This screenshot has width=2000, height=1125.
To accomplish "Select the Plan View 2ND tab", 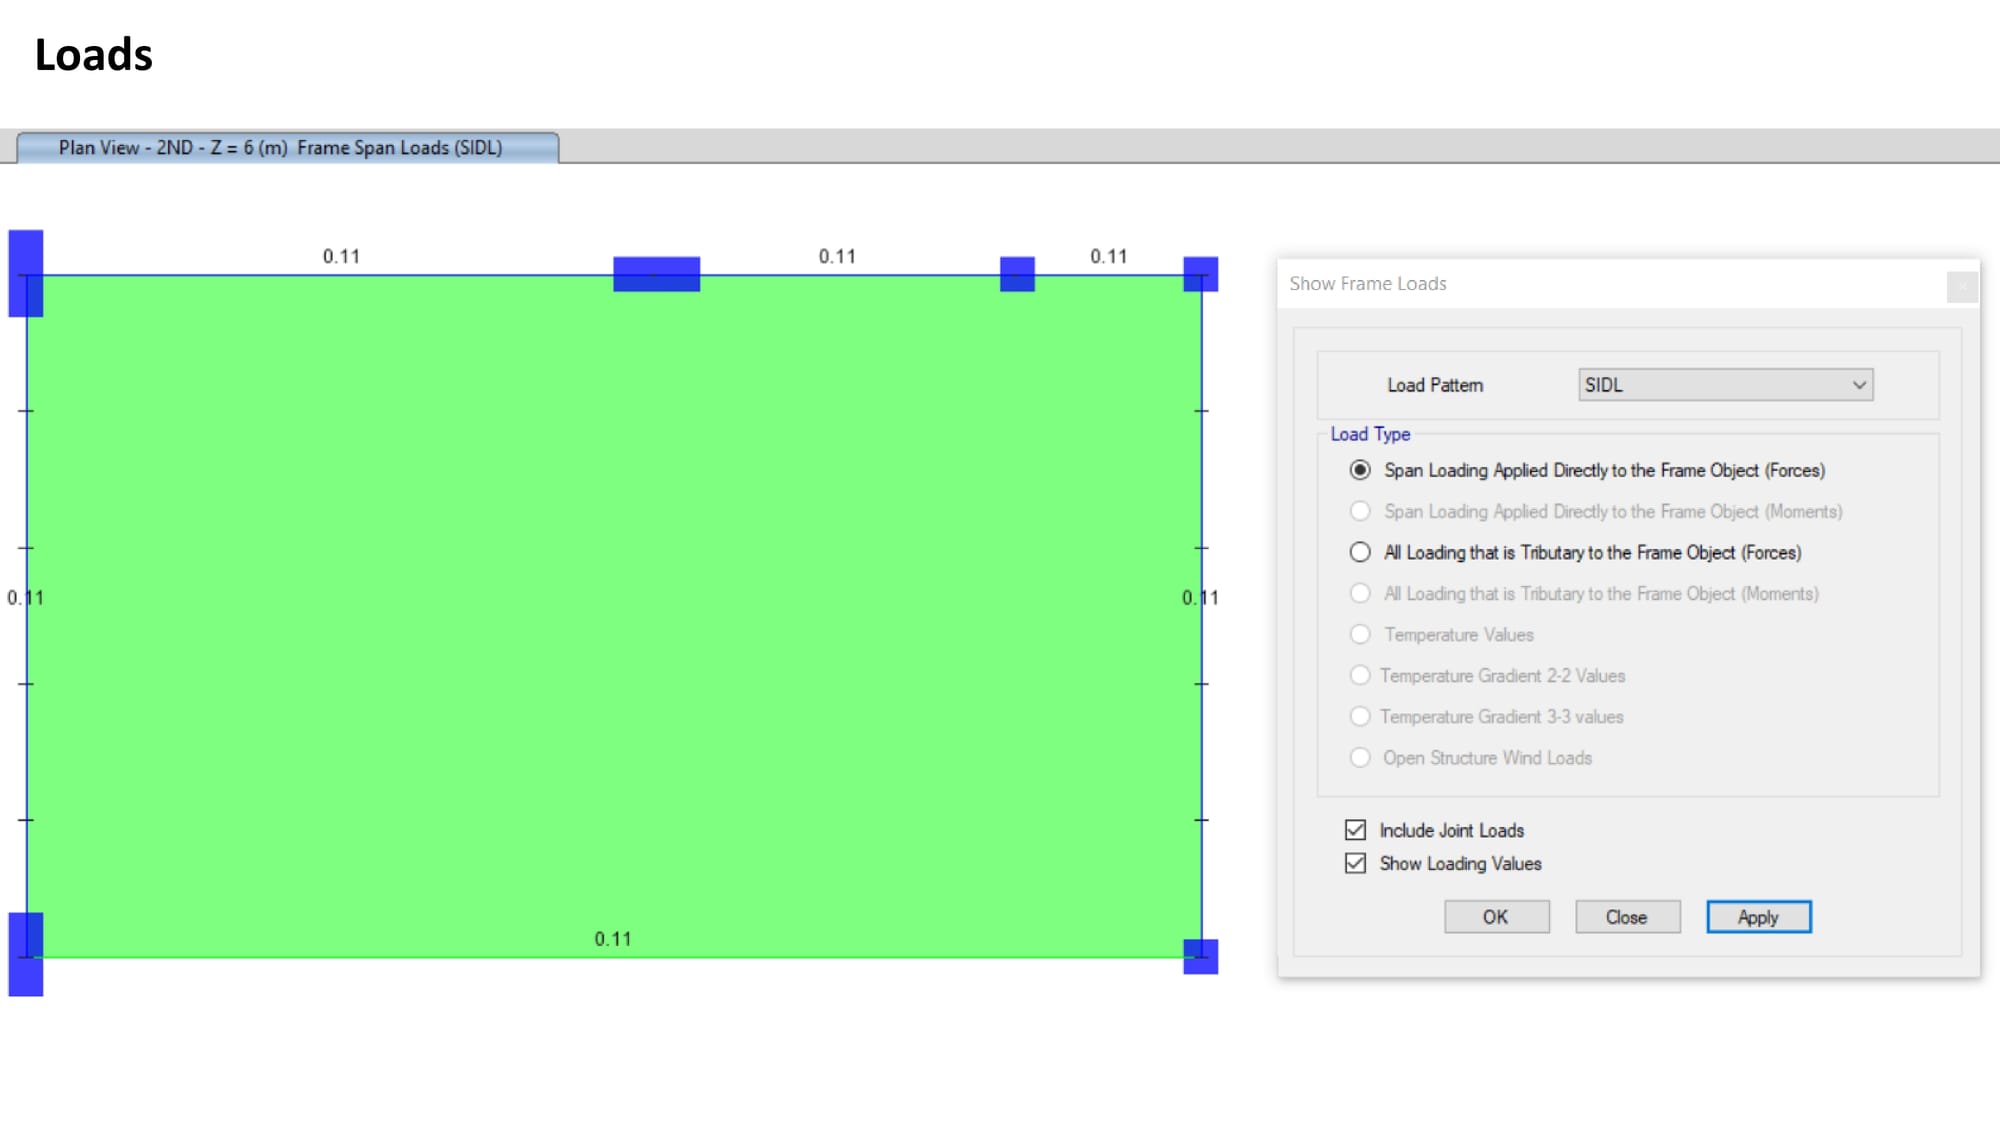I will (x=288, y=148).
